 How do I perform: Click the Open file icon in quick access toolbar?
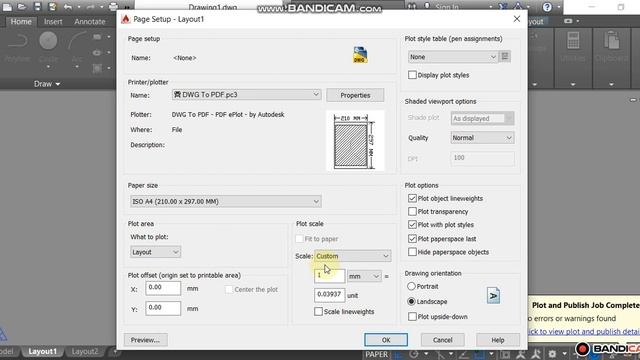tap(22, 7)
